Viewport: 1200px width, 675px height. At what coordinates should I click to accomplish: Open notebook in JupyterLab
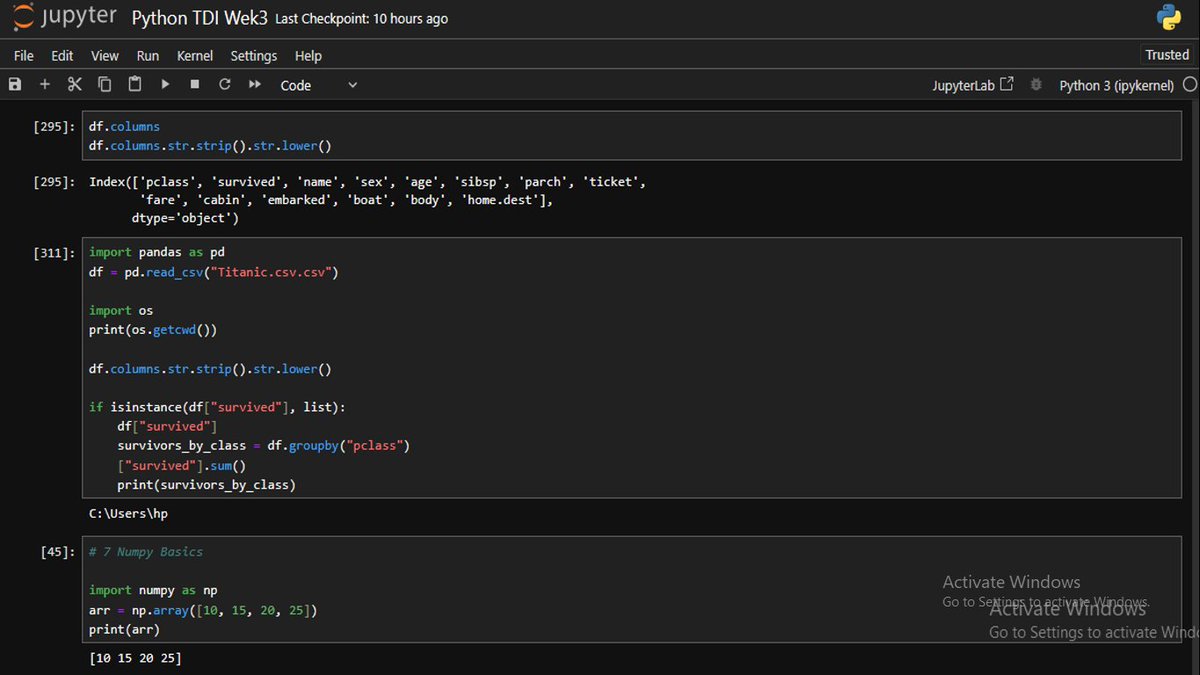tap(973, 86)
